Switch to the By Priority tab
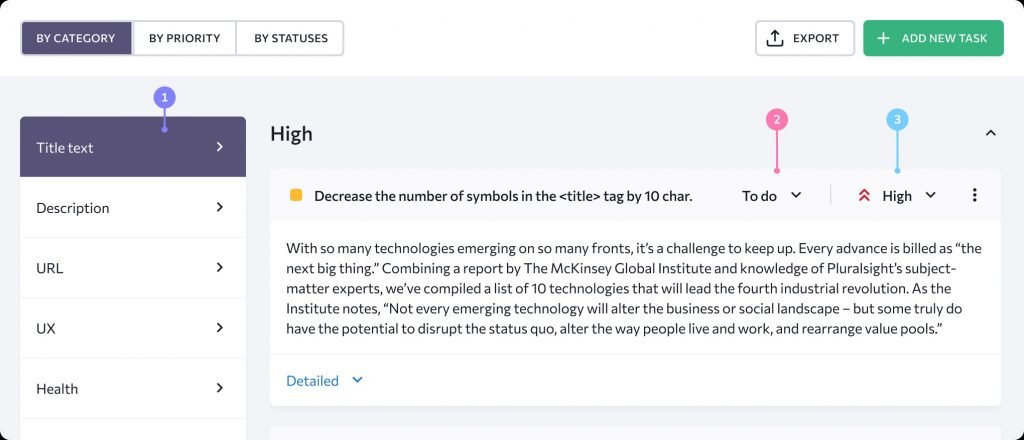The height and width of the screenshot is (440, 1024). (x=184, y=38)
